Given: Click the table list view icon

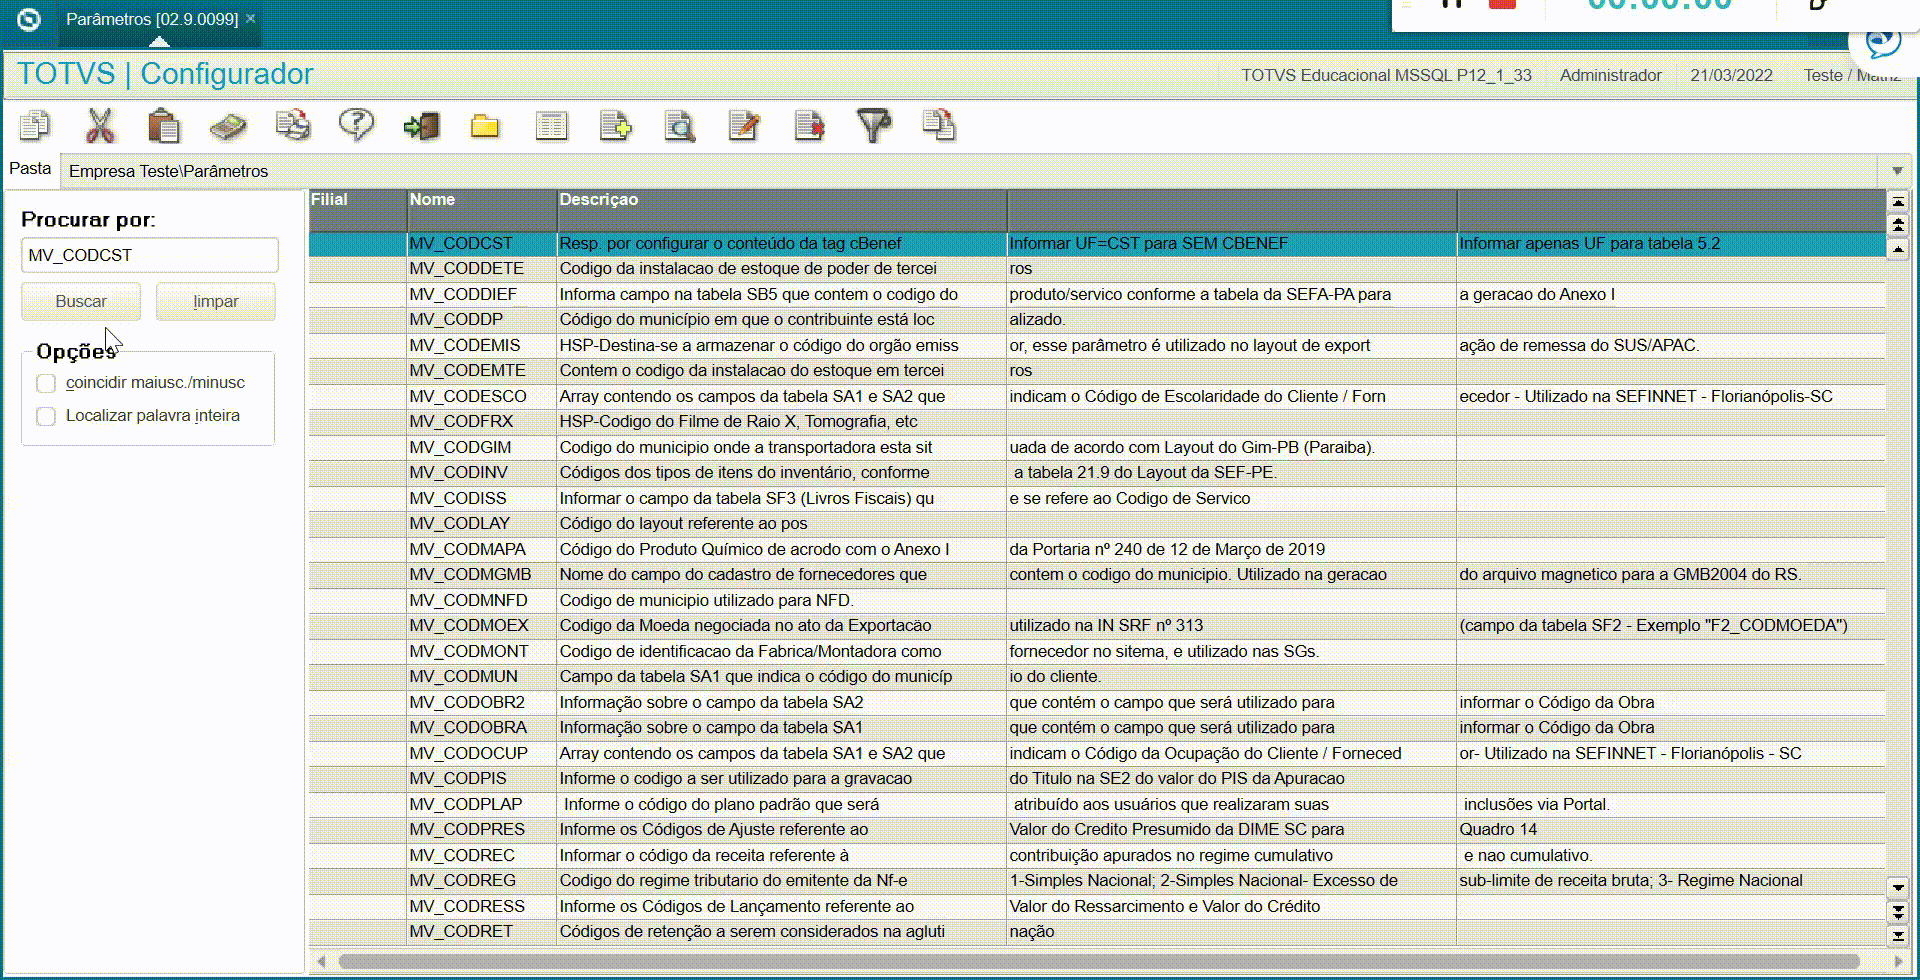Looking at the screenshot, I should pyautogui.click(x=551, y=126).
